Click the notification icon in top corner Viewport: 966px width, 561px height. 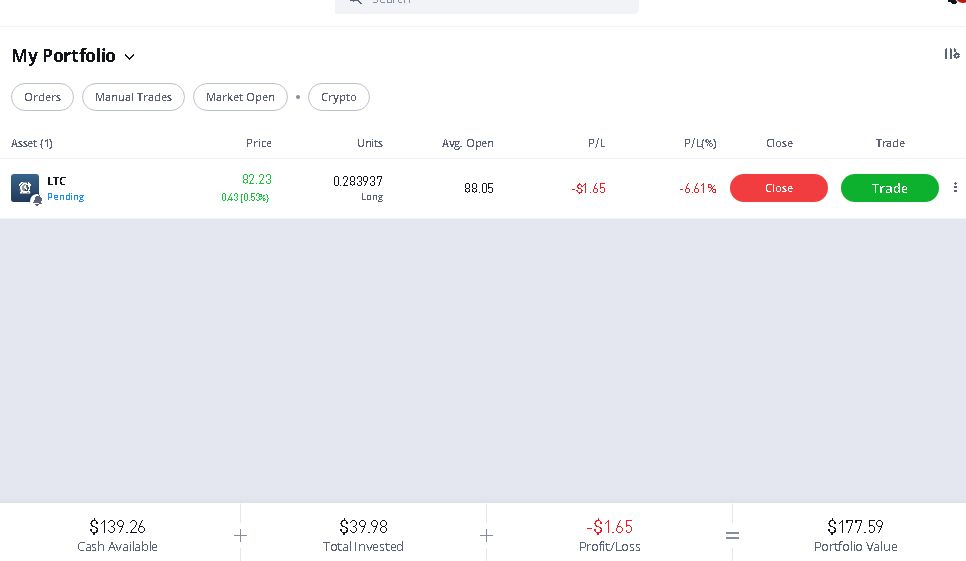pyautogui.click(x=957, y=2)
